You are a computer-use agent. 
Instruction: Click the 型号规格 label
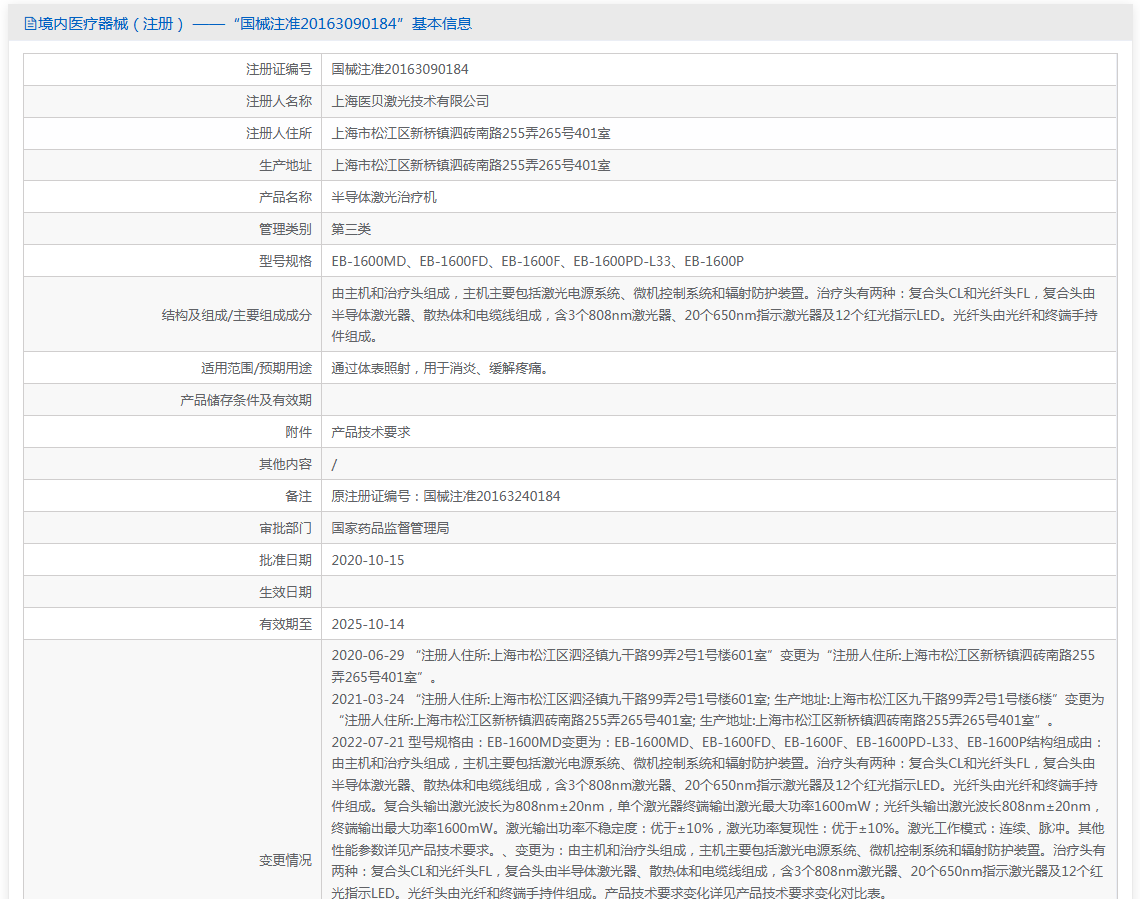tap(285, 261)
